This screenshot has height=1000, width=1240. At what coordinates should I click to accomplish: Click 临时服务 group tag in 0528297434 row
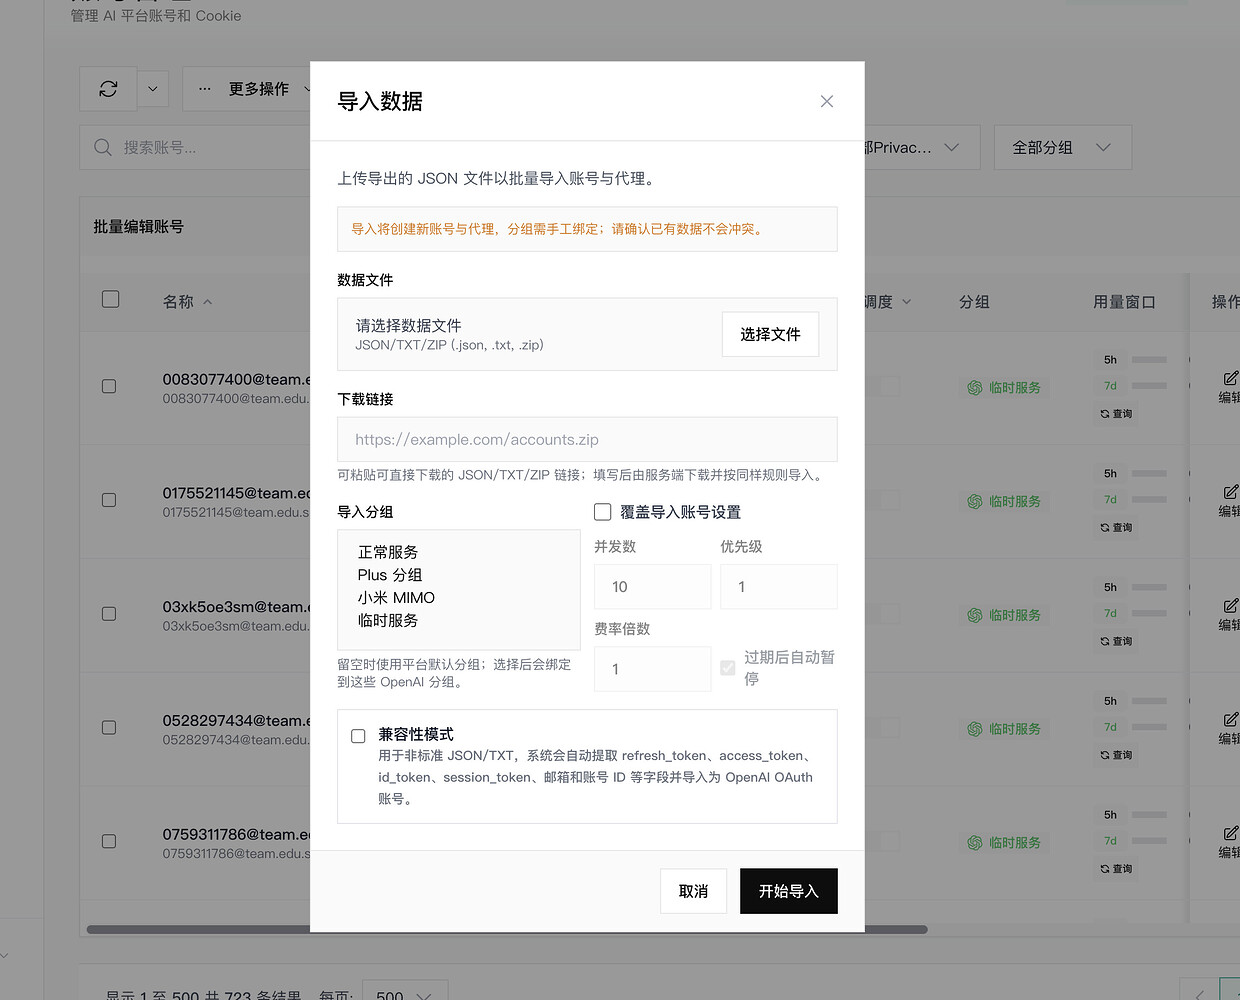pyautogui.click(x=1004, y=729)
